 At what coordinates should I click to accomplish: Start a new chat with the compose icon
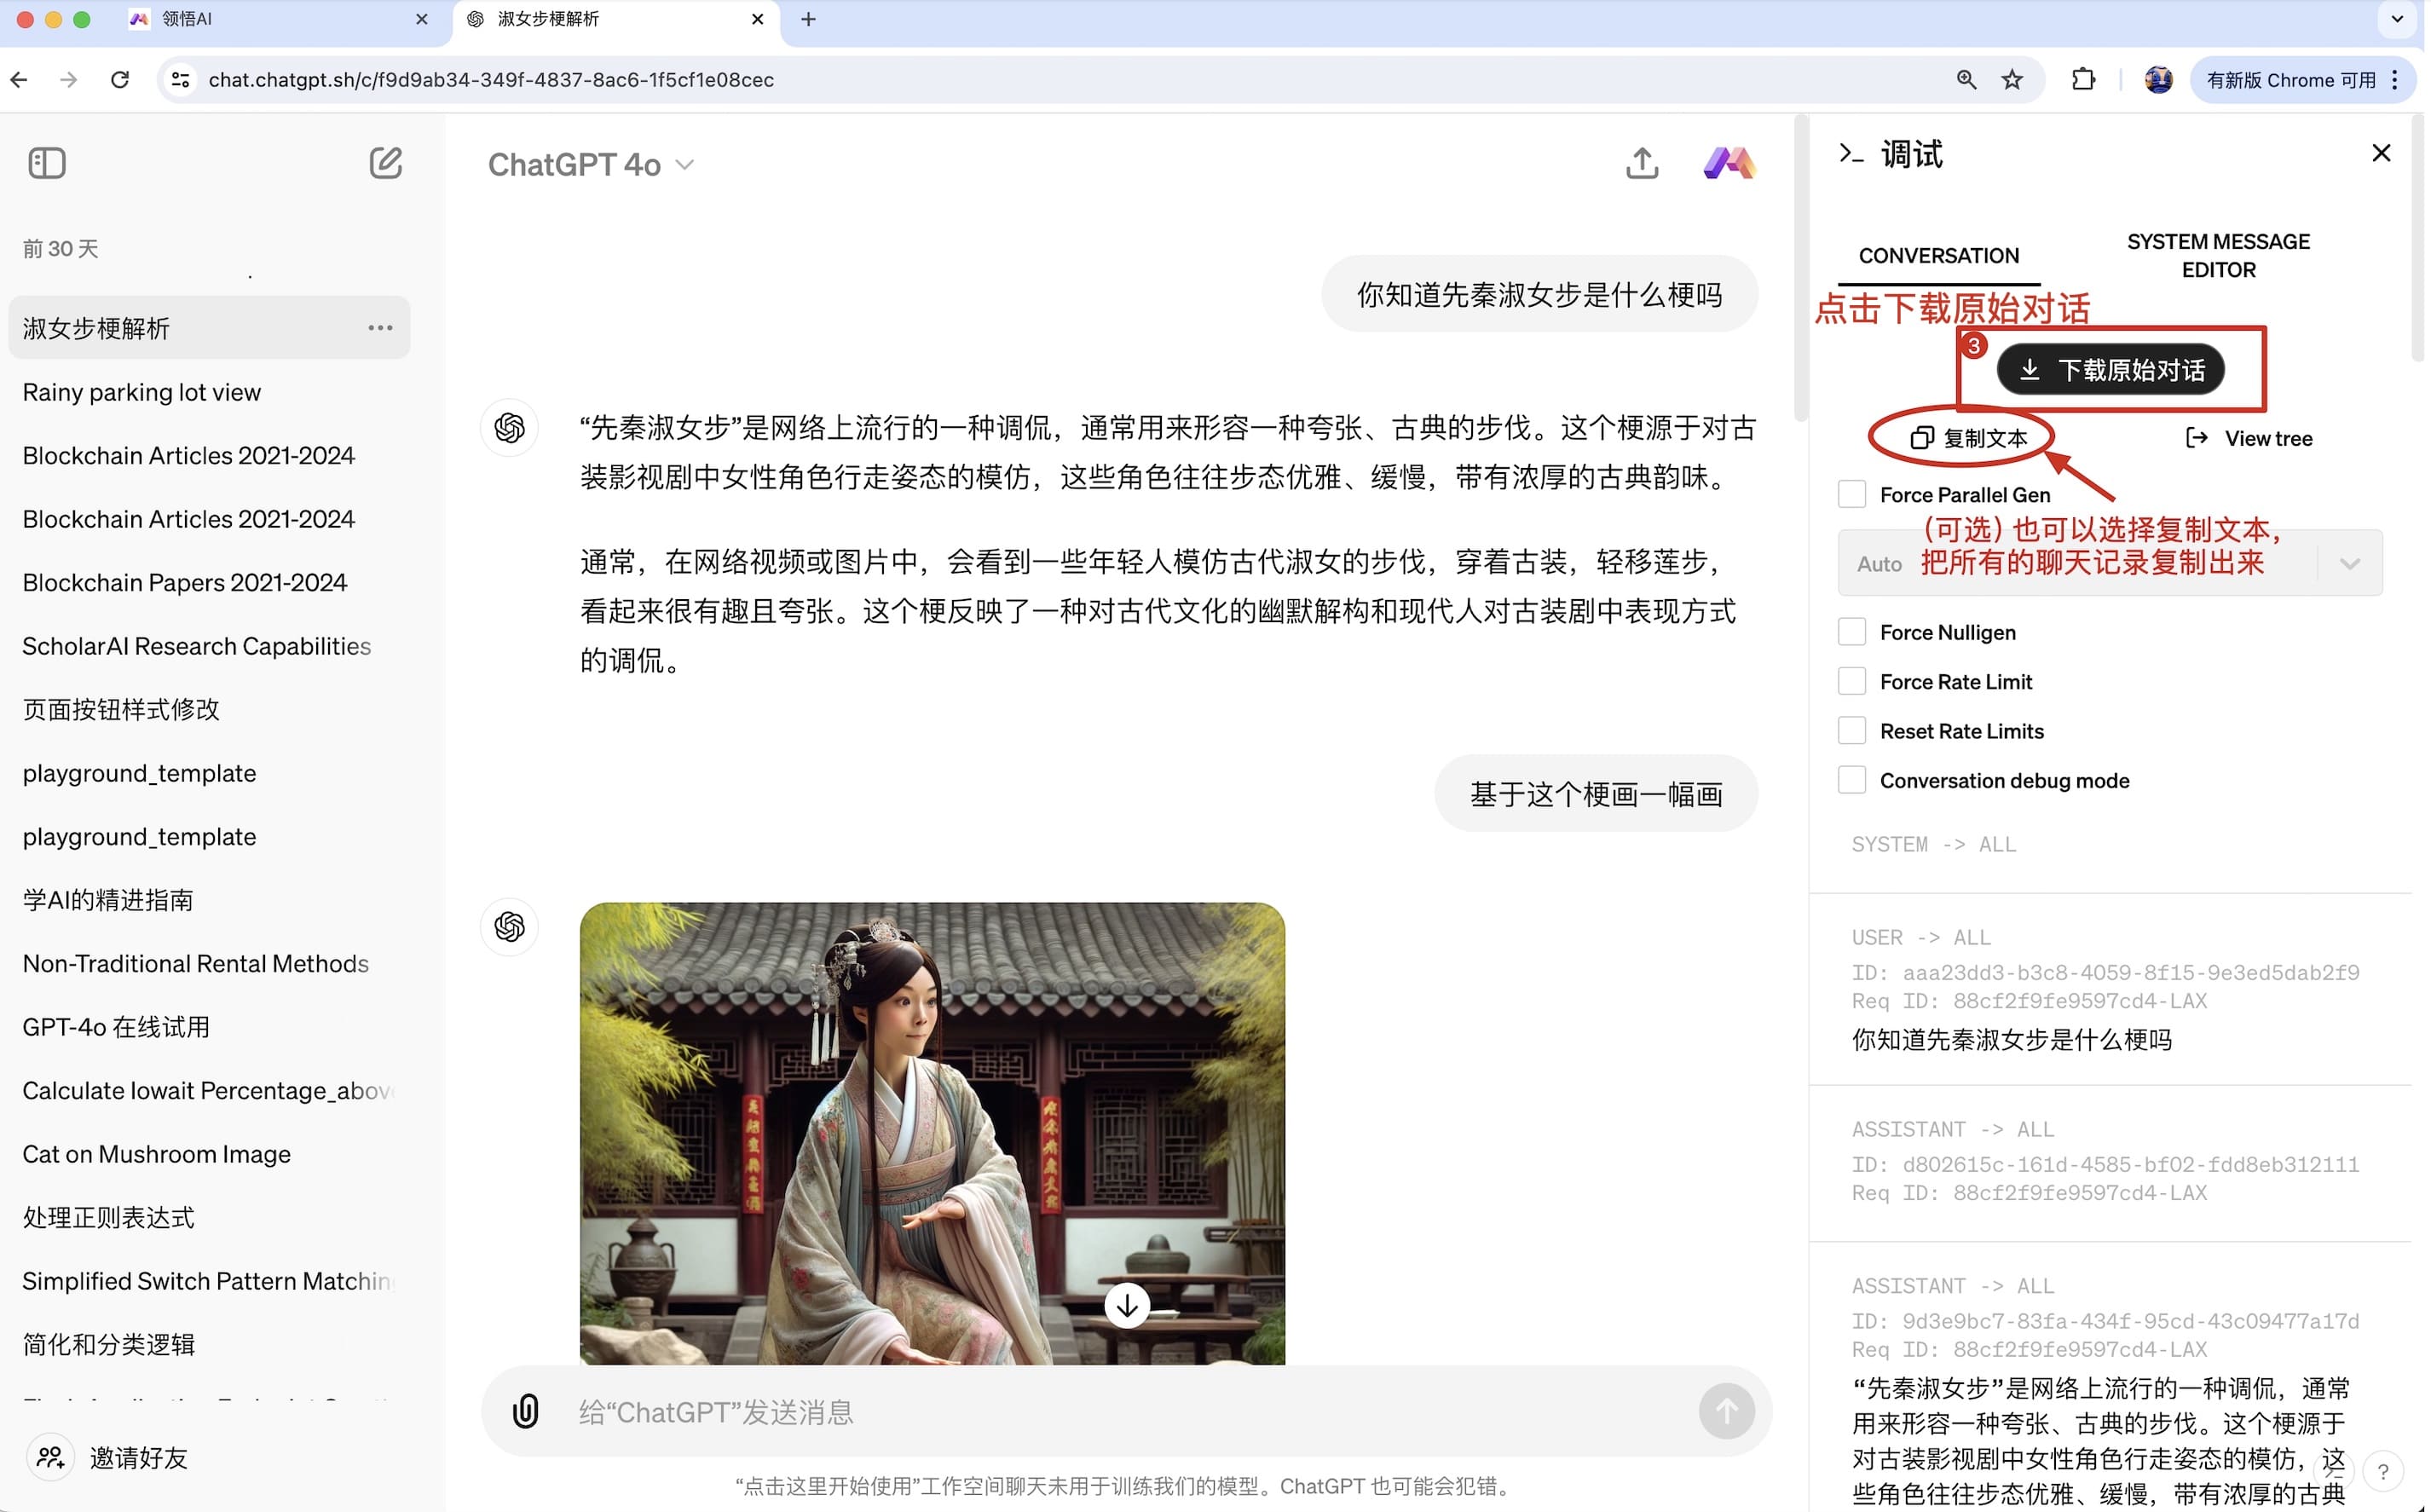coord(385,163)
